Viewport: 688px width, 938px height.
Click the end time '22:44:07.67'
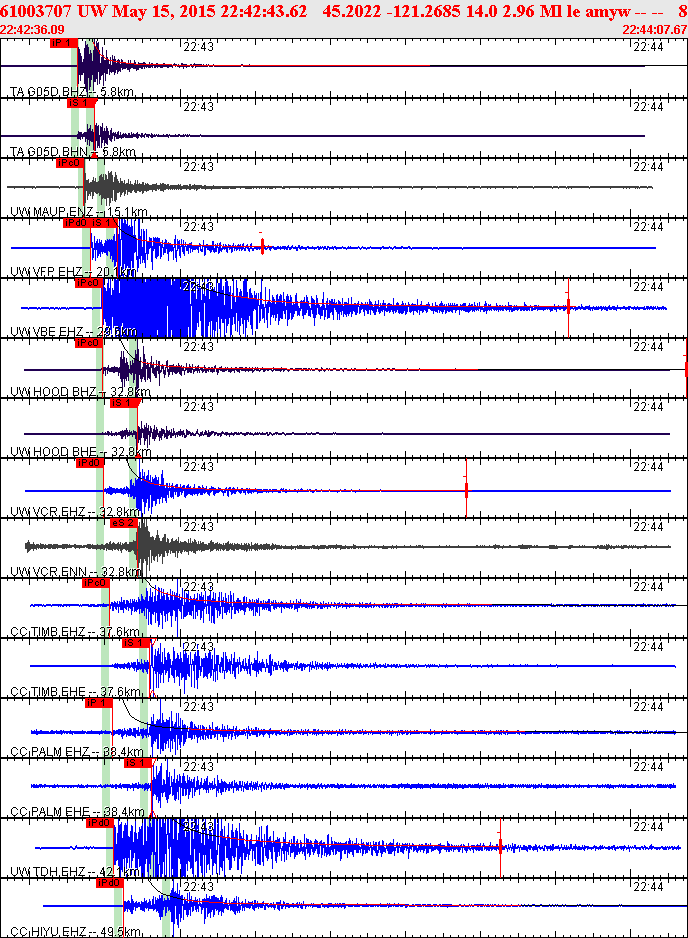click(x=654, y=29)
